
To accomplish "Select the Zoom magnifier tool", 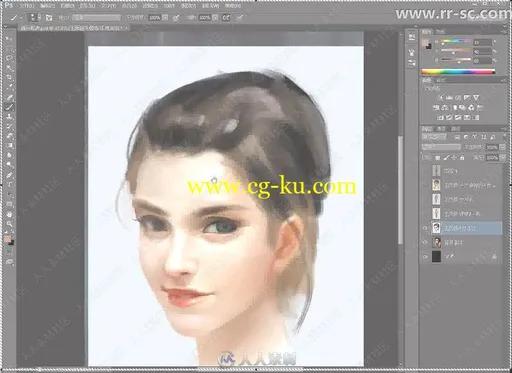I will (9, 224).
